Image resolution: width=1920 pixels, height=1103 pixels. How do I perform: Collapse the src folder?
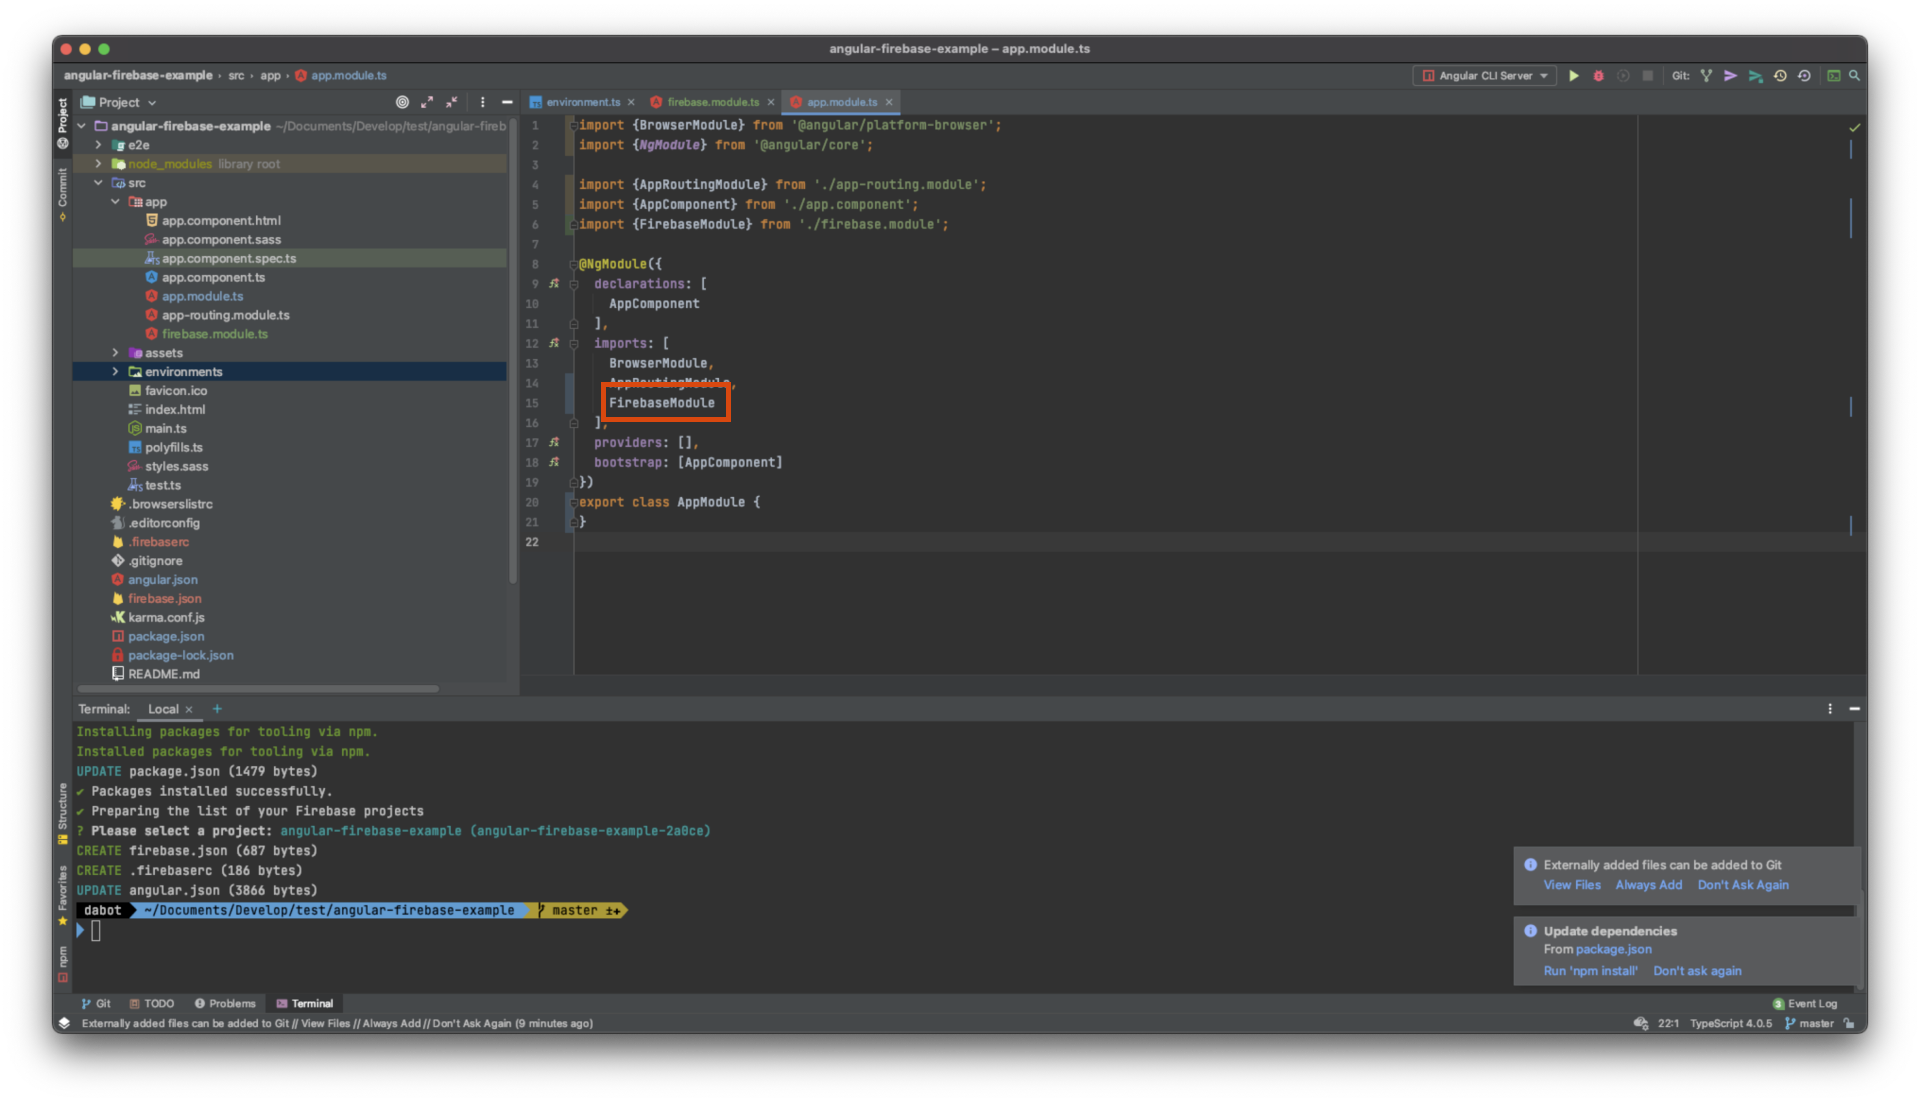click(98, 183)
